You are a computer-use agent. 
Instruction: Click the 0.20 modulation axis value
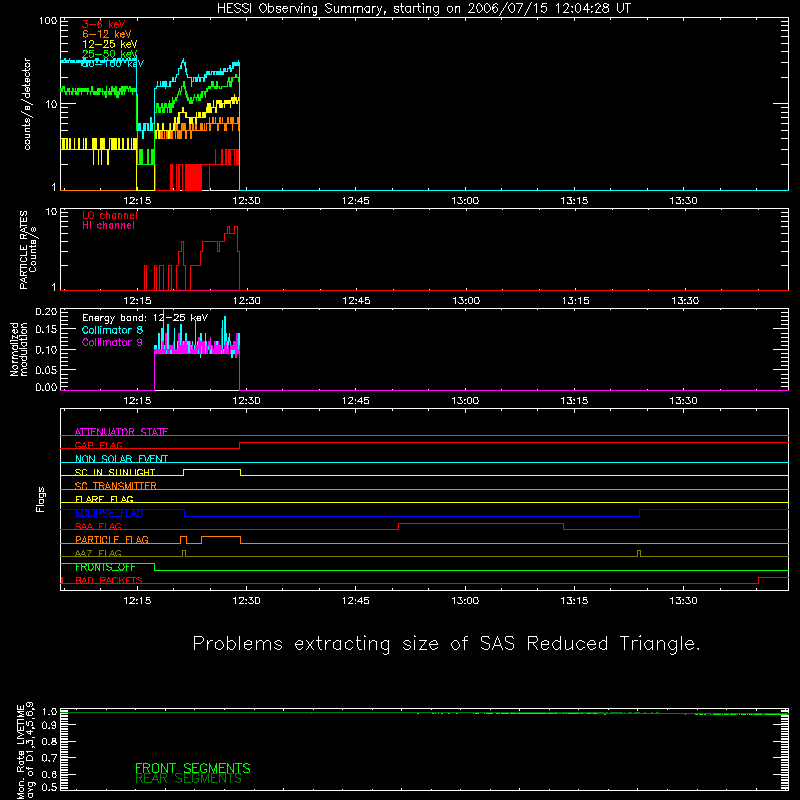pos(46,312)
